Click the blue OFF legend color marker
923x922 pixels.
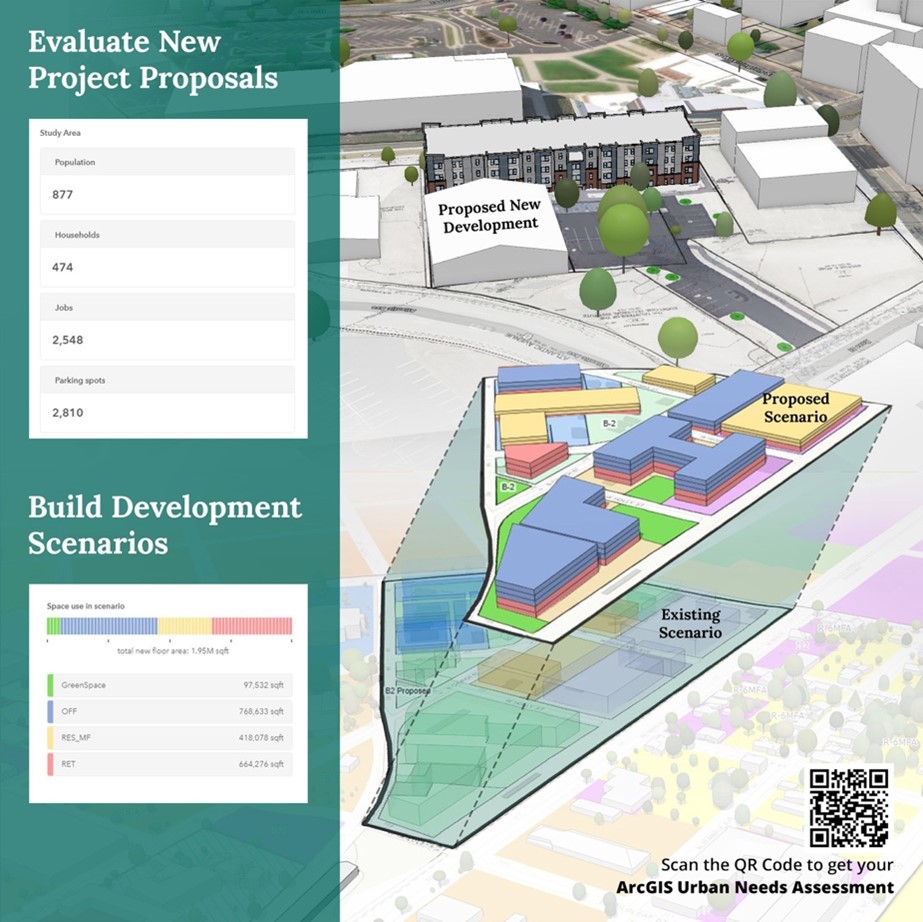tap(50, 711)
